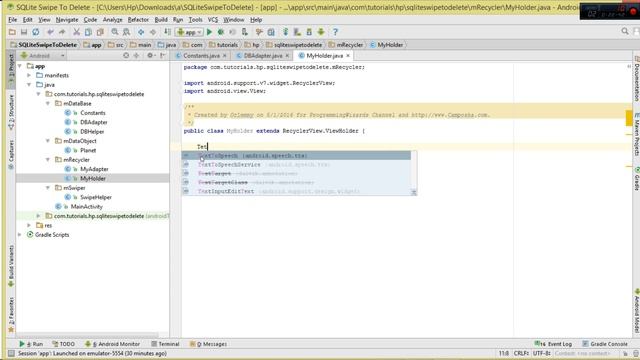This screenshot has height=360, width=640.
Task: Click the navigate Back arrow icon
Action: (x=141, y=32)
